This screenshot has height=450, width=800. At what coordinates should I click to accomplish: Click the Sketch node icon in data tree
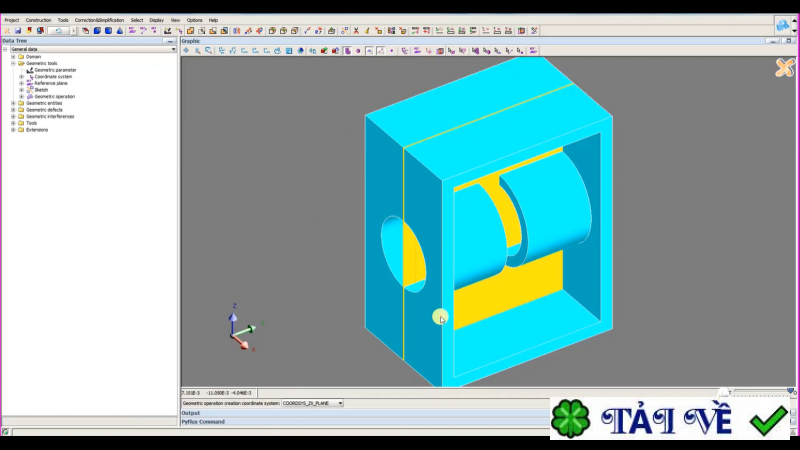coord(30,90)
